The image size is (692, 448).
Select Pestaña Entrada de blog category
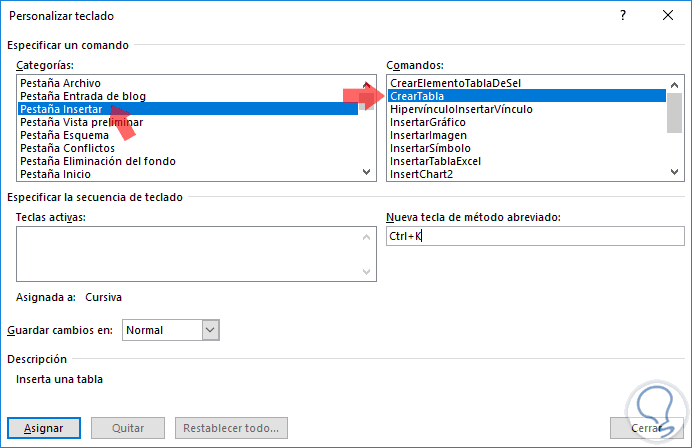click(83, 95)
